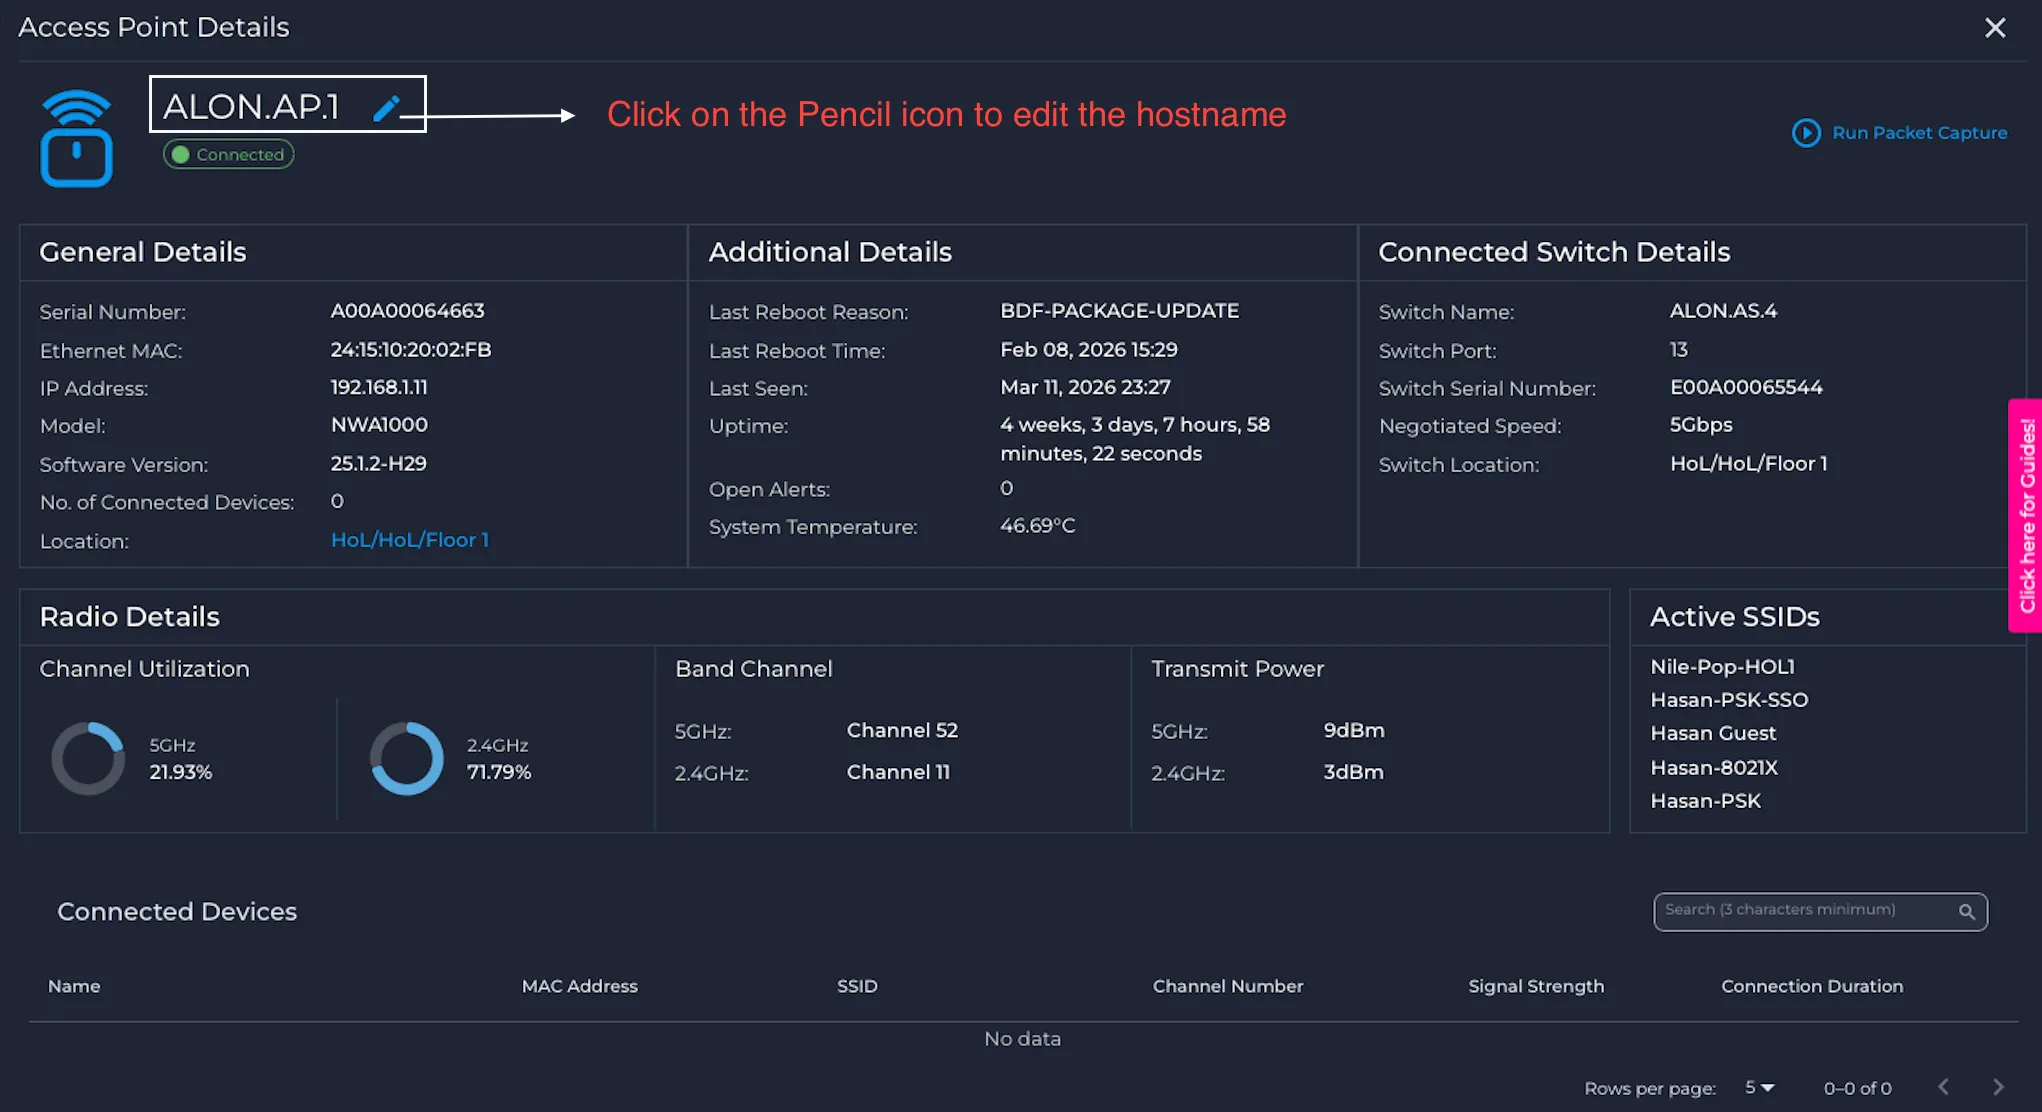Open the HoL/HoL/Floor 1 location link
This screenshot has height=1112, width=2042.
tap(410, 540)
